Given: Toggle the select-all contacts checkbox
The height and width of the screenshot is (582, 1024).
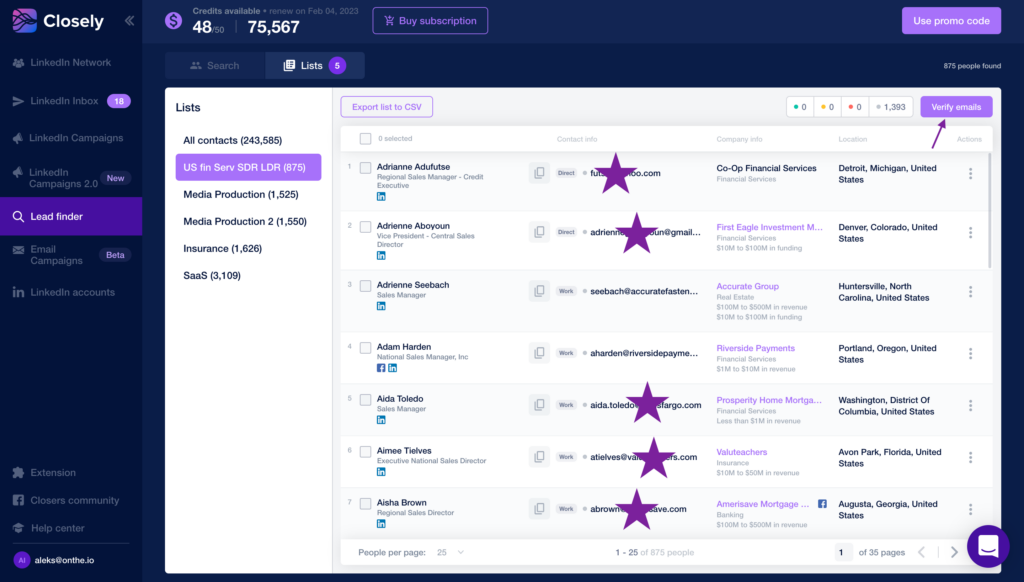Looking at the screenshot, I should [365, 139].
